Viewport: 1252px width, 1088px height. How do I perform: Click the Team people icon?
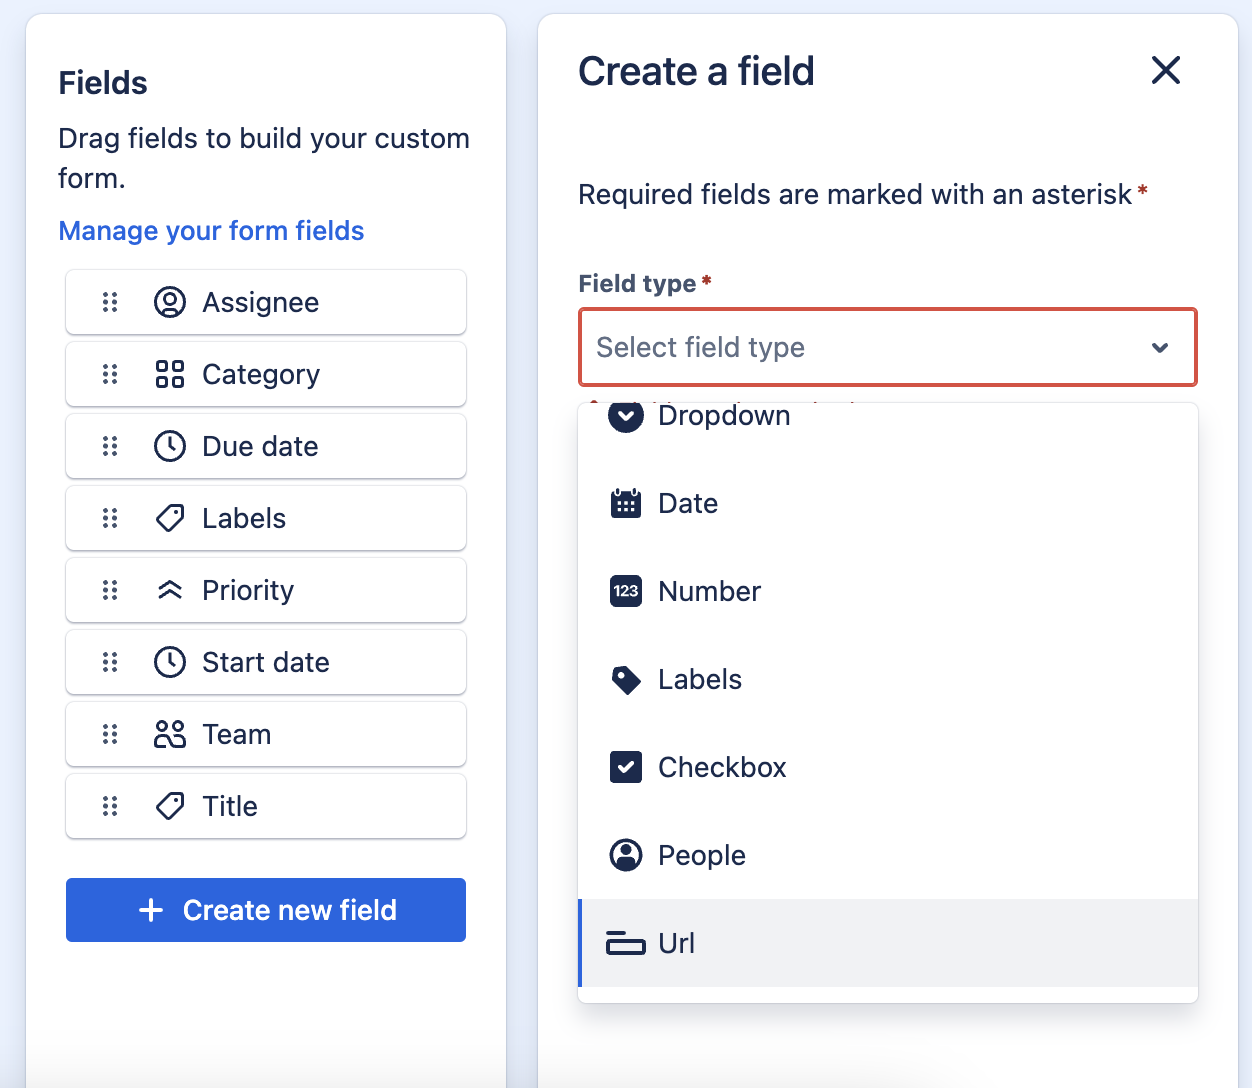coord(170,734)
